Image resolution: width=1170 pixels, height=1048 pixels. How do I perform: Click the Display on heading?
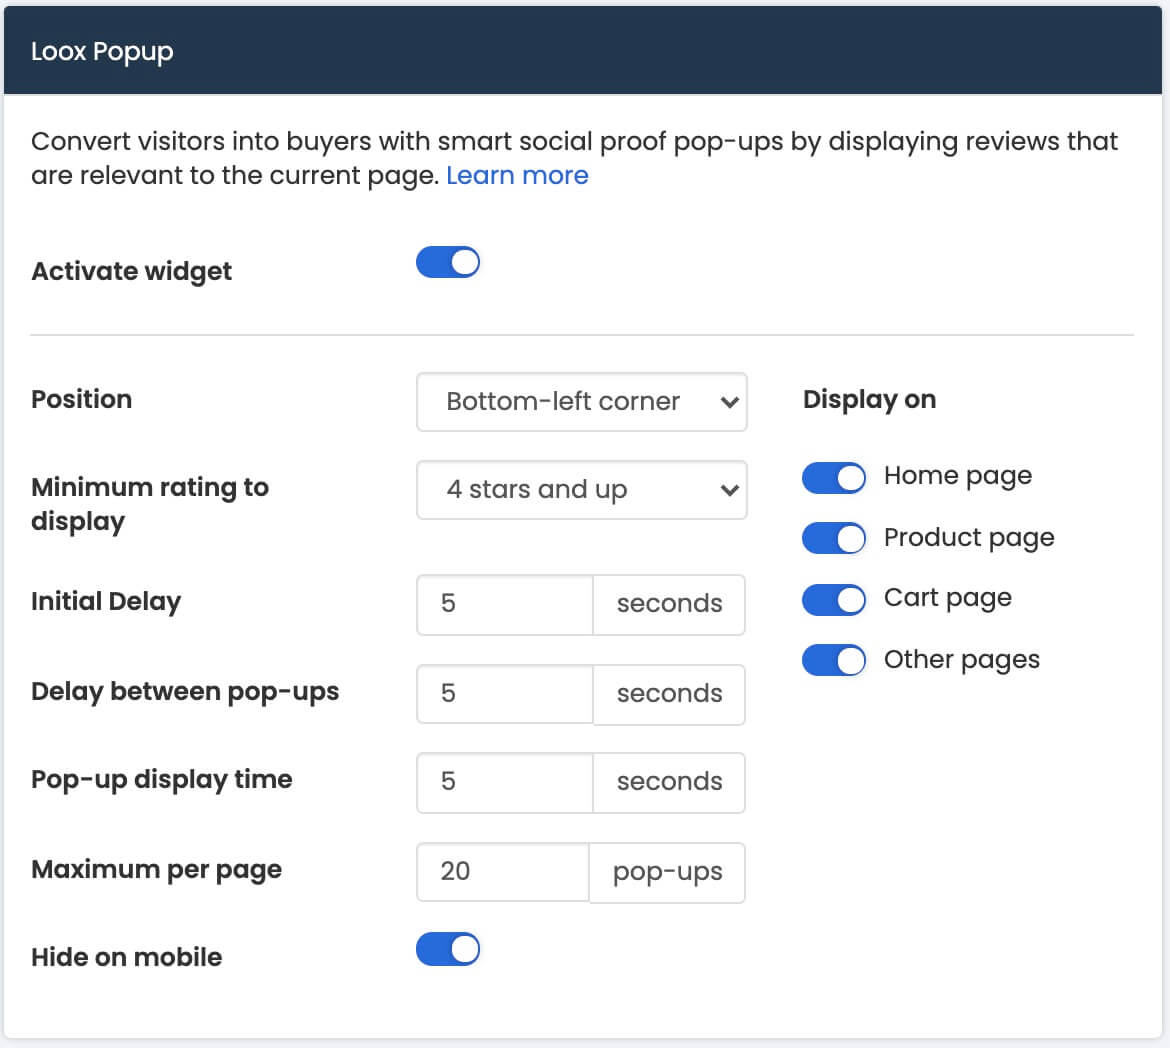tap(869, 399)
